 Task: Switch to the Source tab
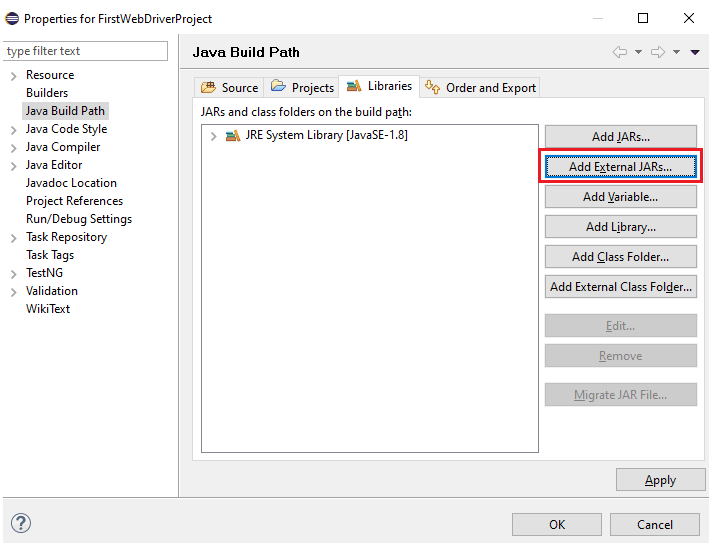click(x=230, y=88)
